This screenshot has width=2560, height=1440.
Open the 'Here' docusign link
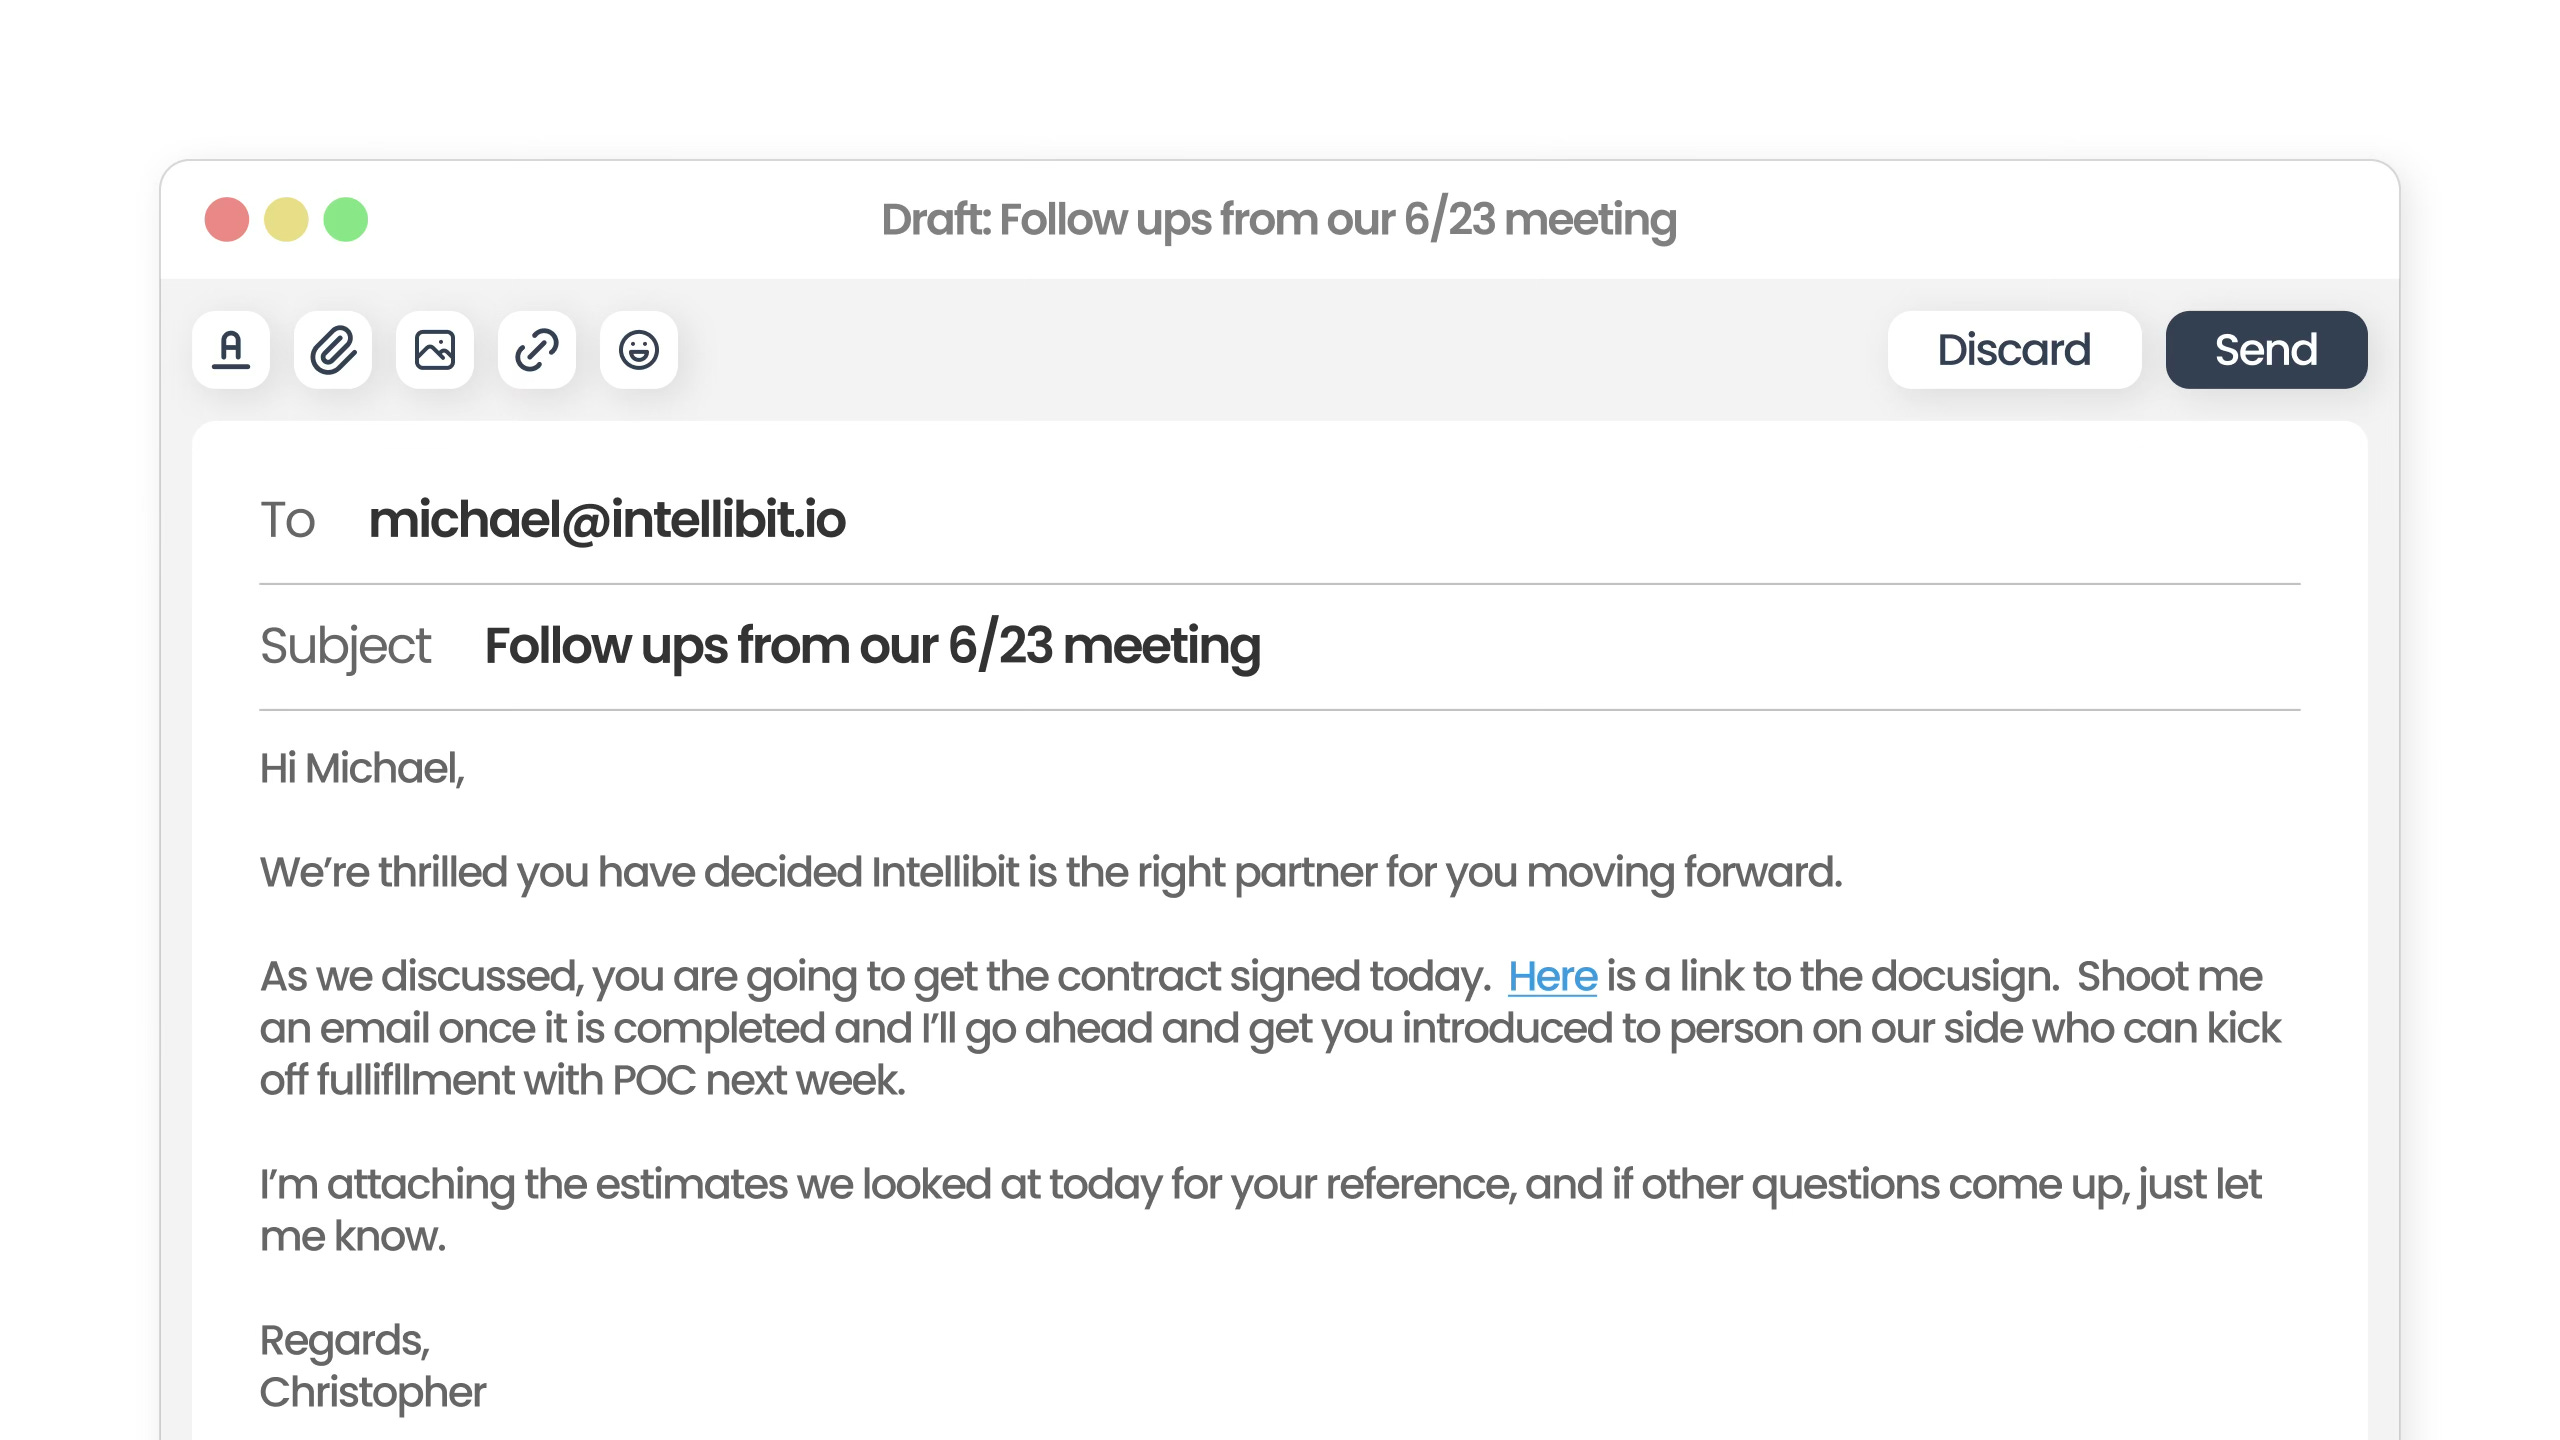[x=1552, y=976]
